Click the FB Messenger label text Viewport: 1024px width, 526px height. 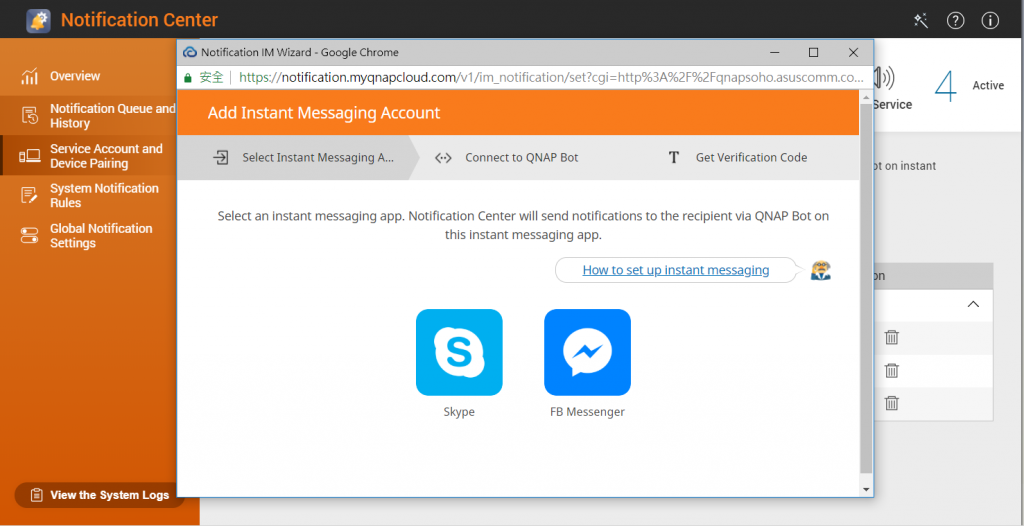pyautogui.click(x=587, y=412)
